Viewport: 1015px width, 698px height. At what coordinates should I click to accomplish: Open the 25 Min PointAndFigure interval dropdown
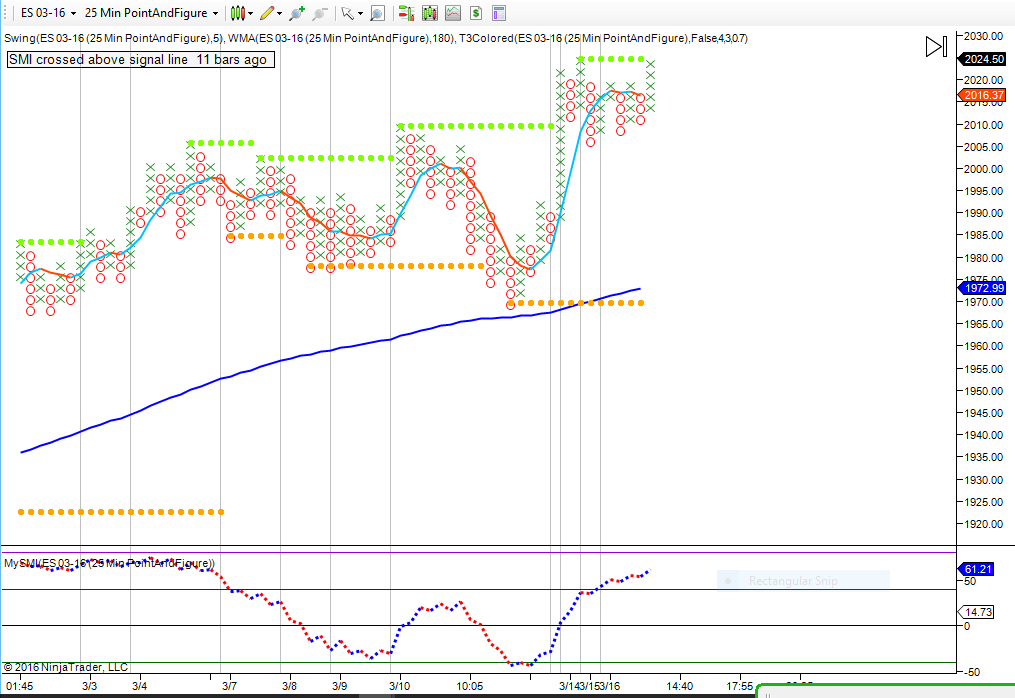[151, 13]
